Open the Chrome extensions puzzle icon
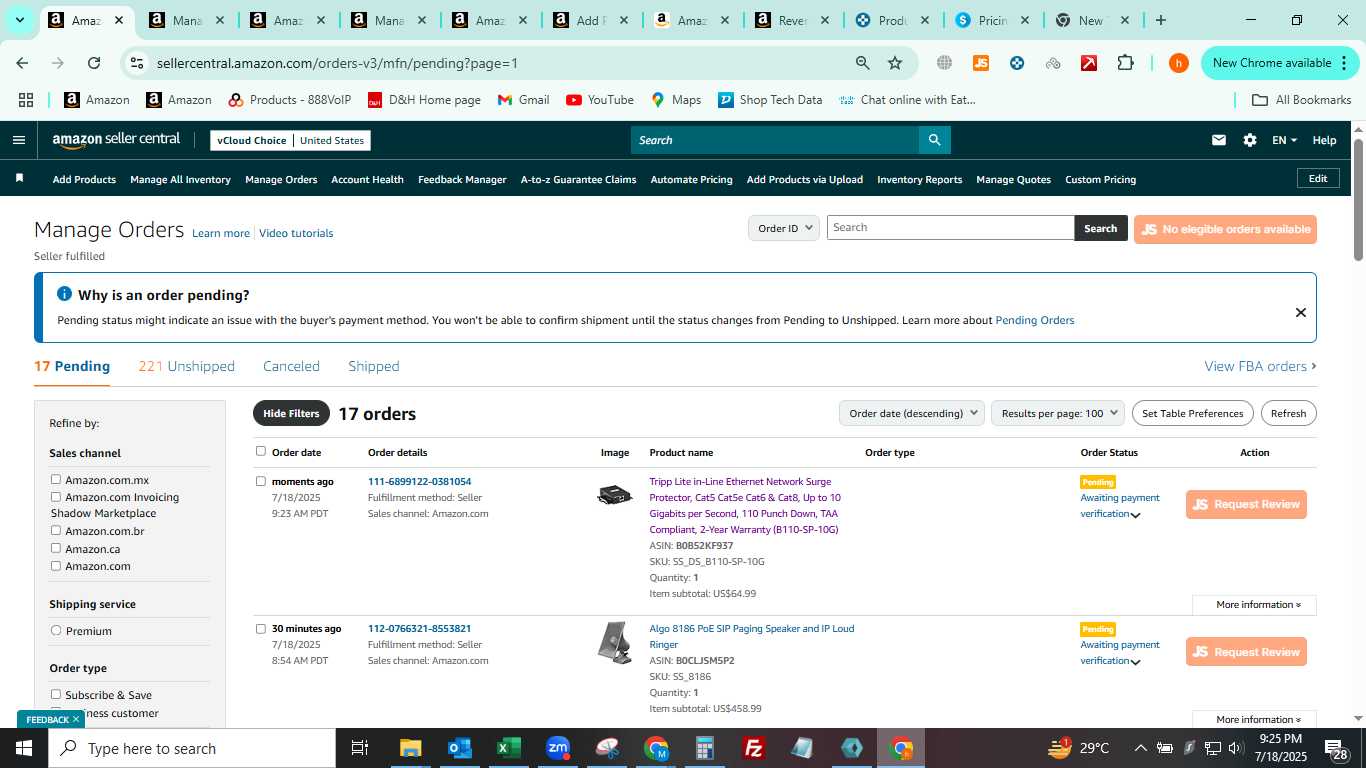 (1125, 63)
